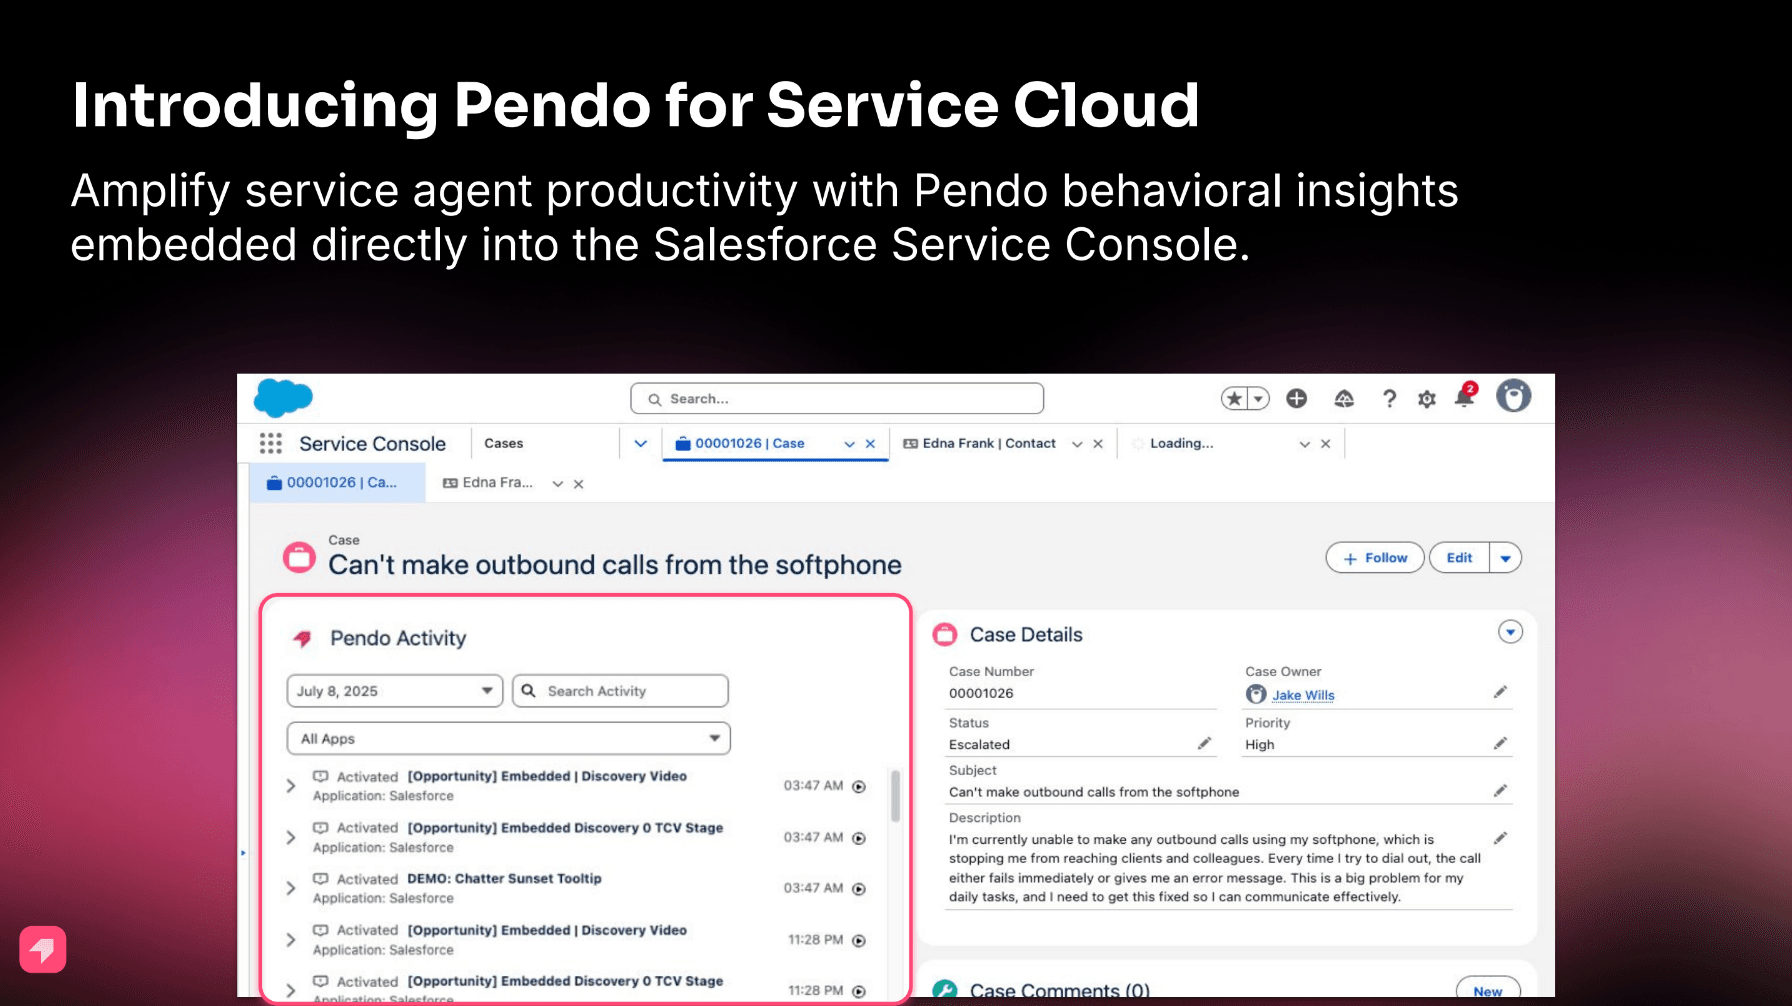Close the Edna Frank | Contact tab
This screenshot has height=1006, width=1792.
click(1098, 444)
